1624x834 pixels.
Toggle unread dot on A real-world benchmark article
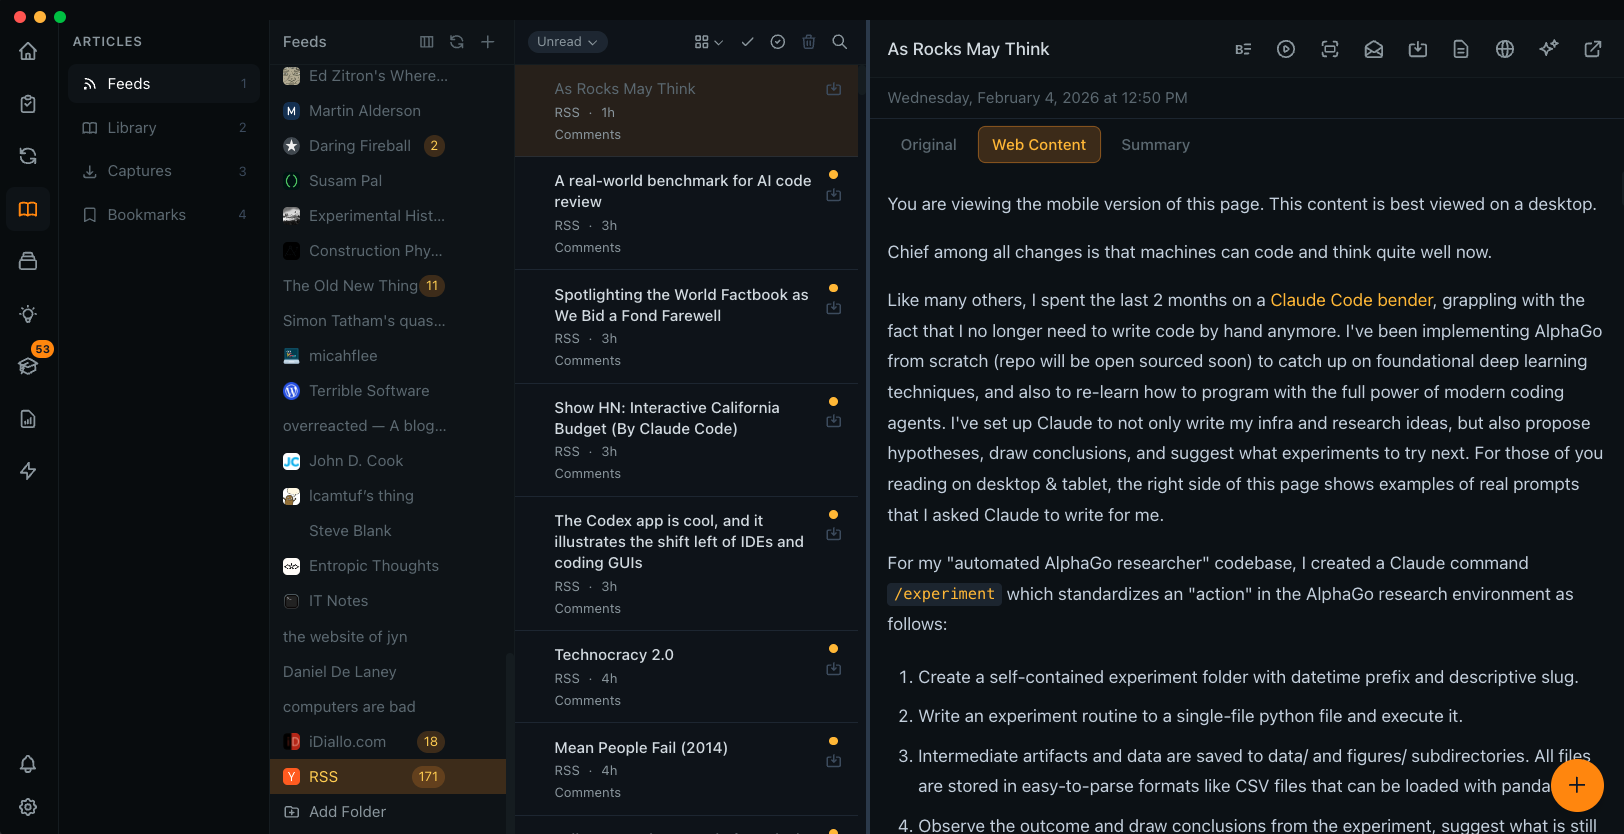(x=833, y=175)
